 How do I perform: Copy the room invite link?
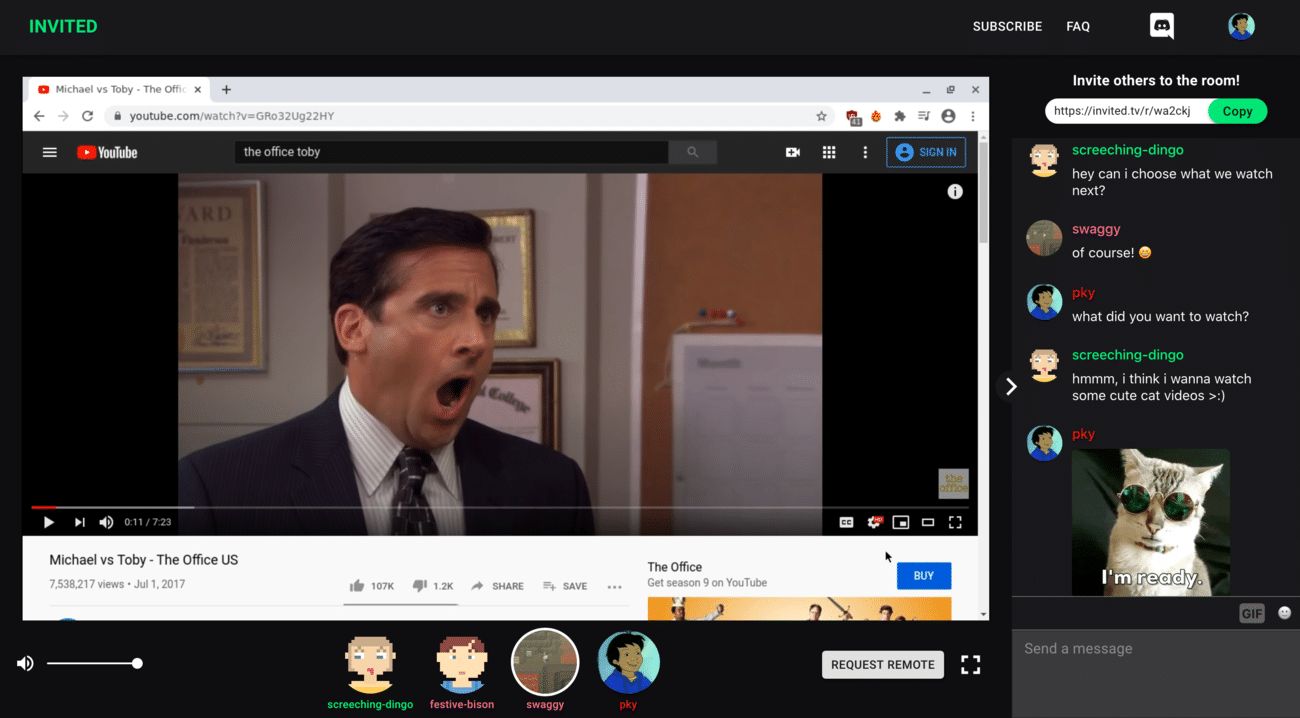pos(1237,111)
